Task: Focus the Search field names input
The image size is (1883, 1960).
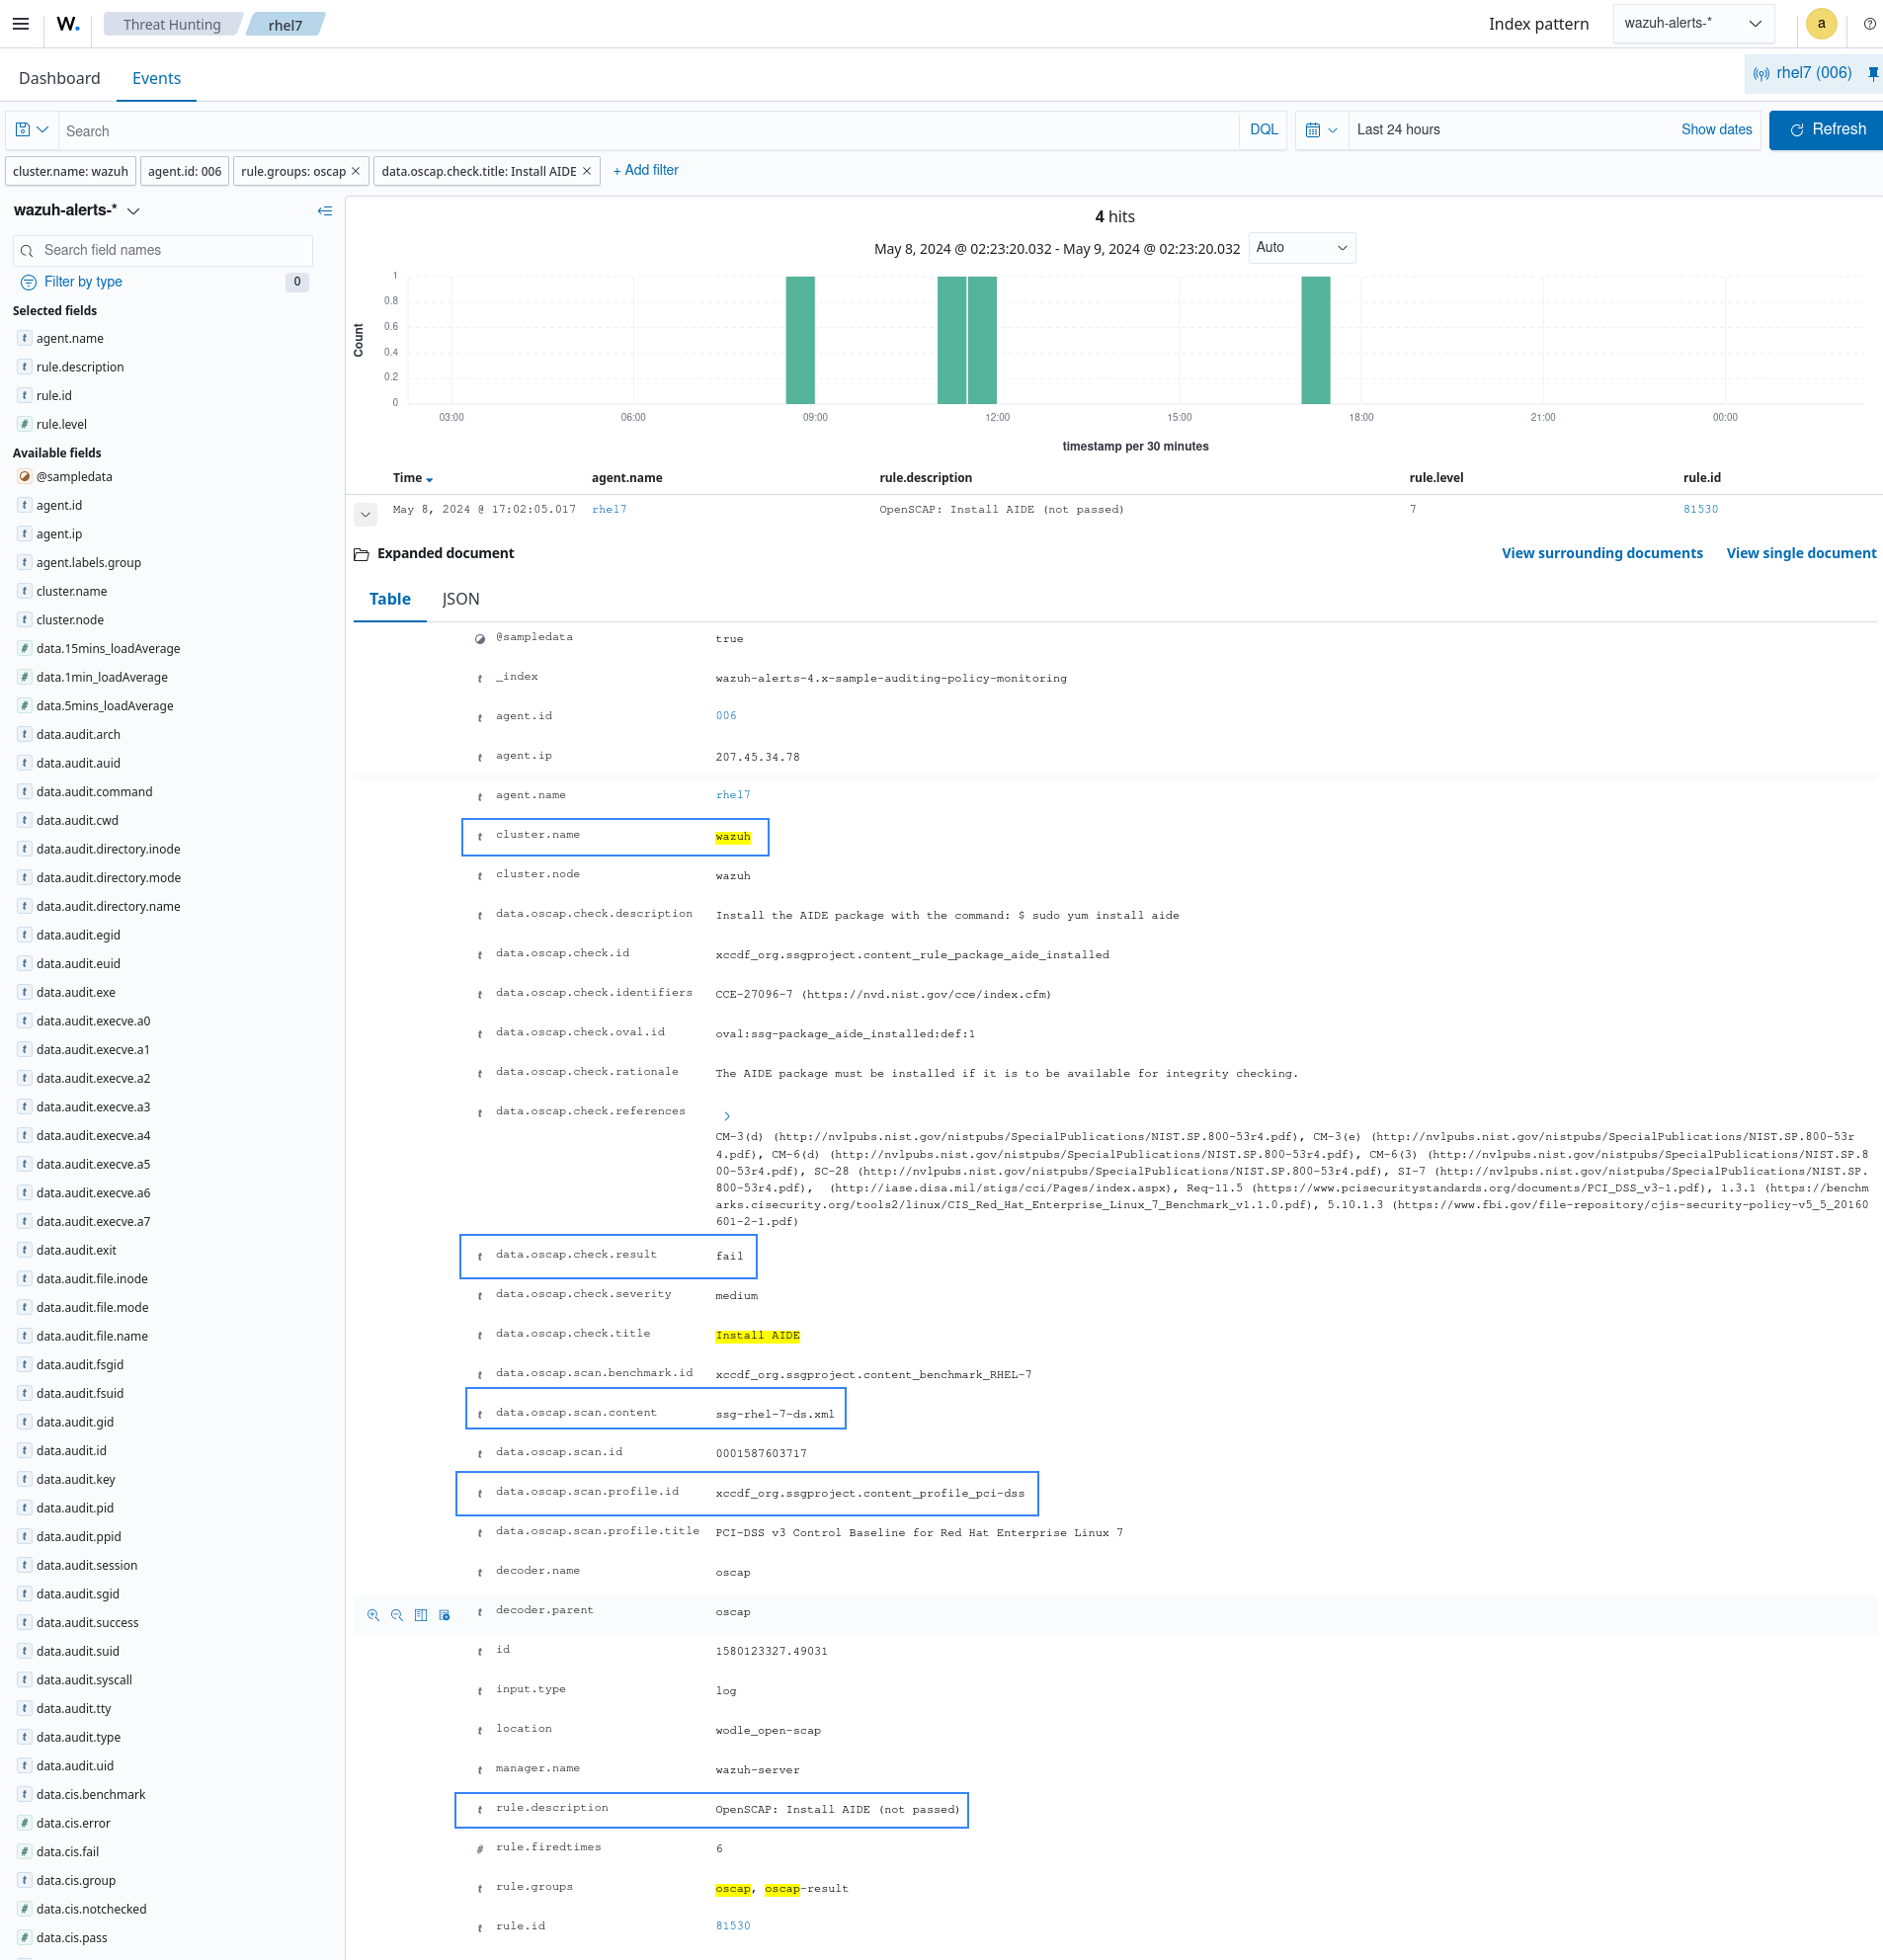Action: 163,251
